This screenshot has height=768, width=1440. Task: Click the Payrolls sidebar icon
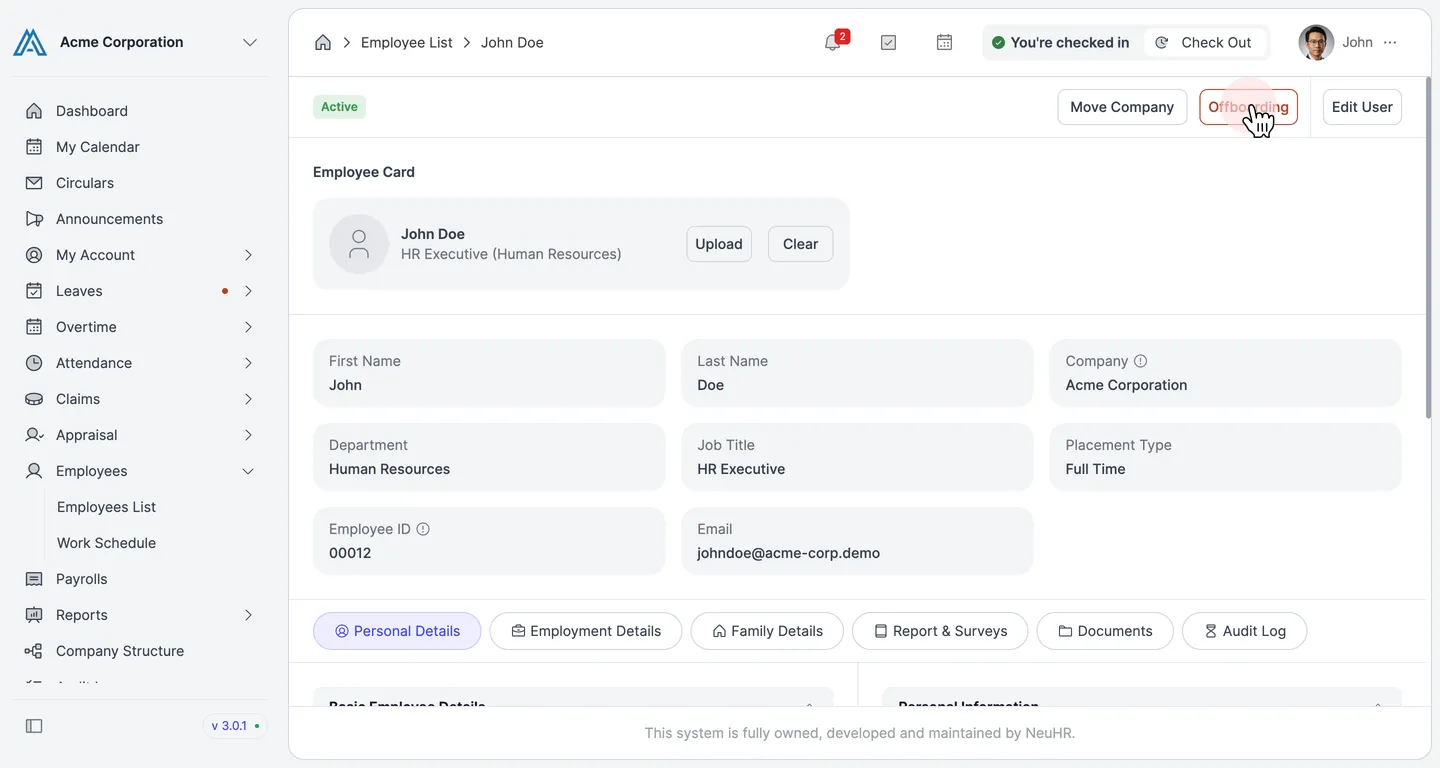tap(34, 579)
